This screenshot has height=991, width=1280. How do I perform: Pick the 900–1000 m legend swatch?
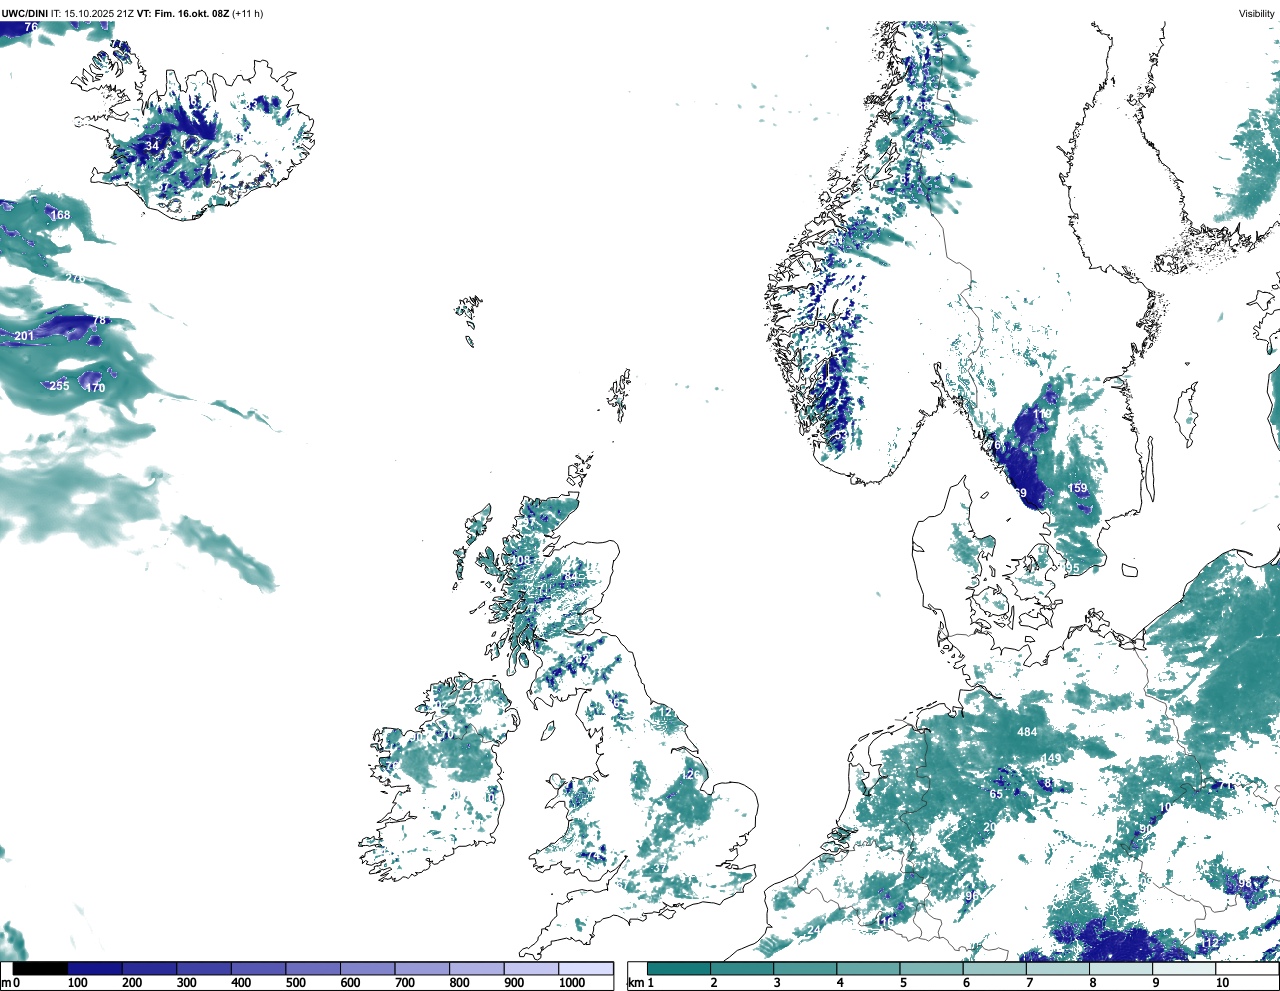tap(531, 968)
